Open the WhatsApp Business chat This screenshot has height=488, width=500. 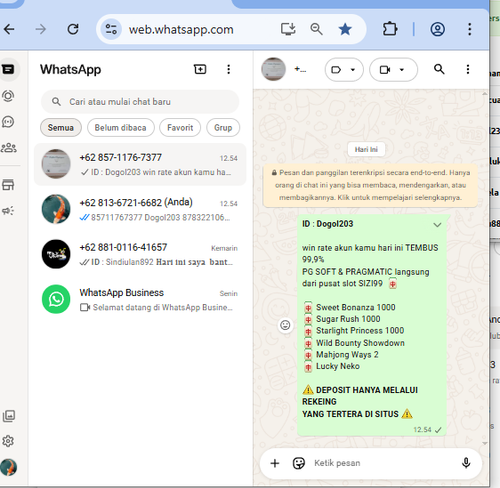pyautogui.click(x=140, y=299)
